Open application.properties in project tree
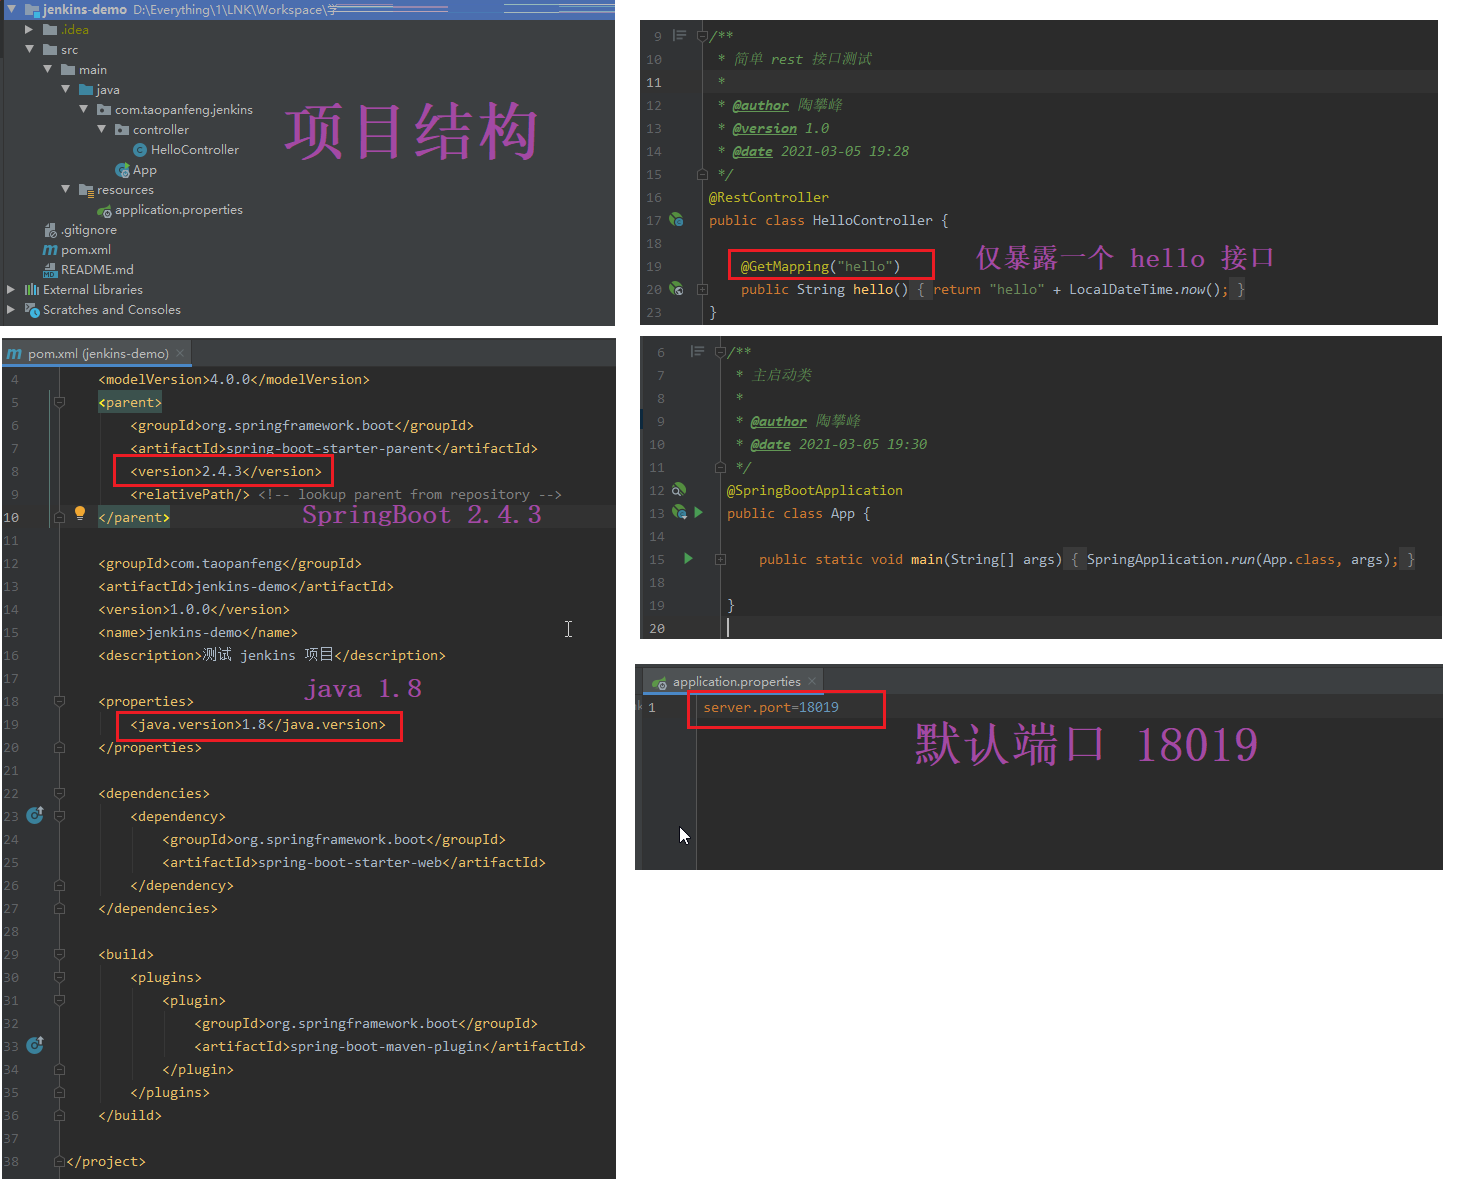 coord(179,210)
